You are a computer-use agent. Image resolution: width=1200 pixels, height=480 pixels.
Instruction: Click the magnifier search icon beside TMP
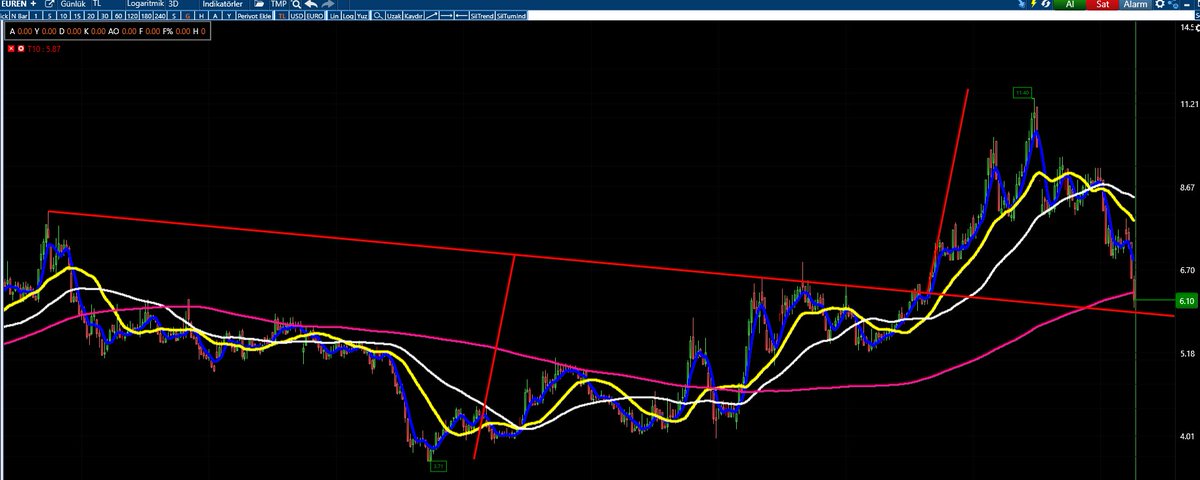[296, 6]
